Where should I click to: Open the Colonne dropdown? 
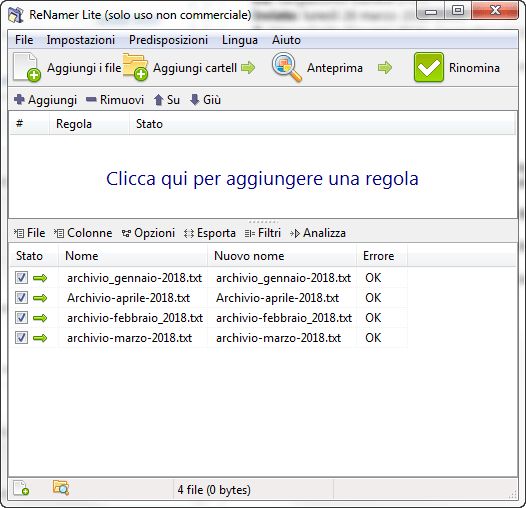pyautogui.click(x=83, y=233)
